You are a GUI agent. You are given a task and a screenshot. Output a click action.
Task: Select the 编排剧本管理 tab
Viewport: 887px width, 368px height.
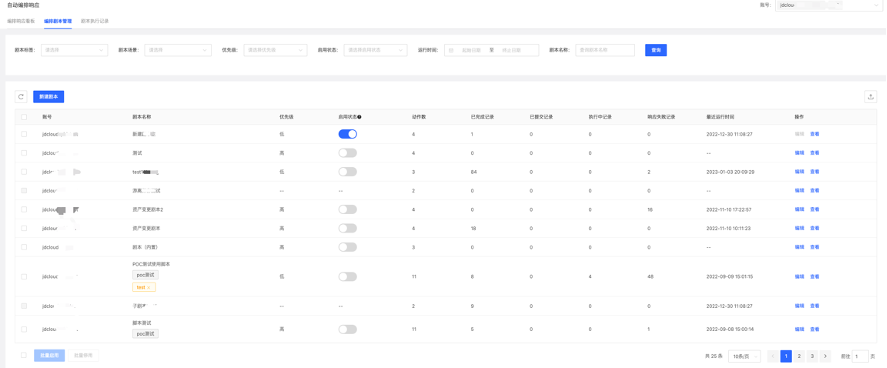point(58,21)
